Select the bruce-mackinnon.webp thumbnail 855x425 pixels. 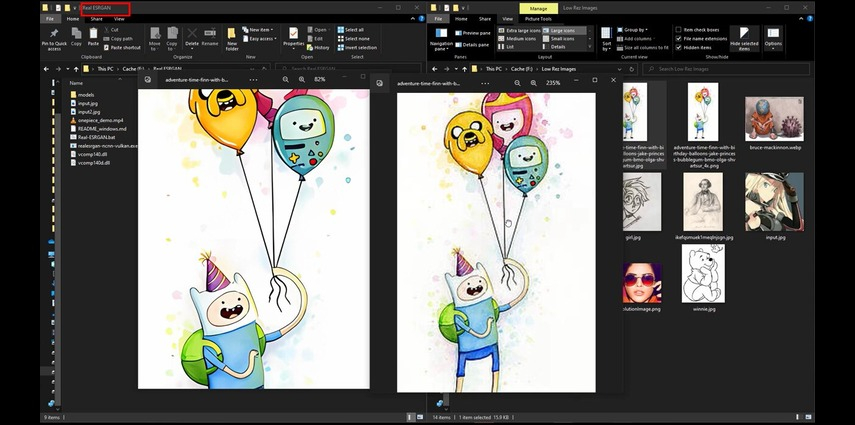tap(774, 119)
